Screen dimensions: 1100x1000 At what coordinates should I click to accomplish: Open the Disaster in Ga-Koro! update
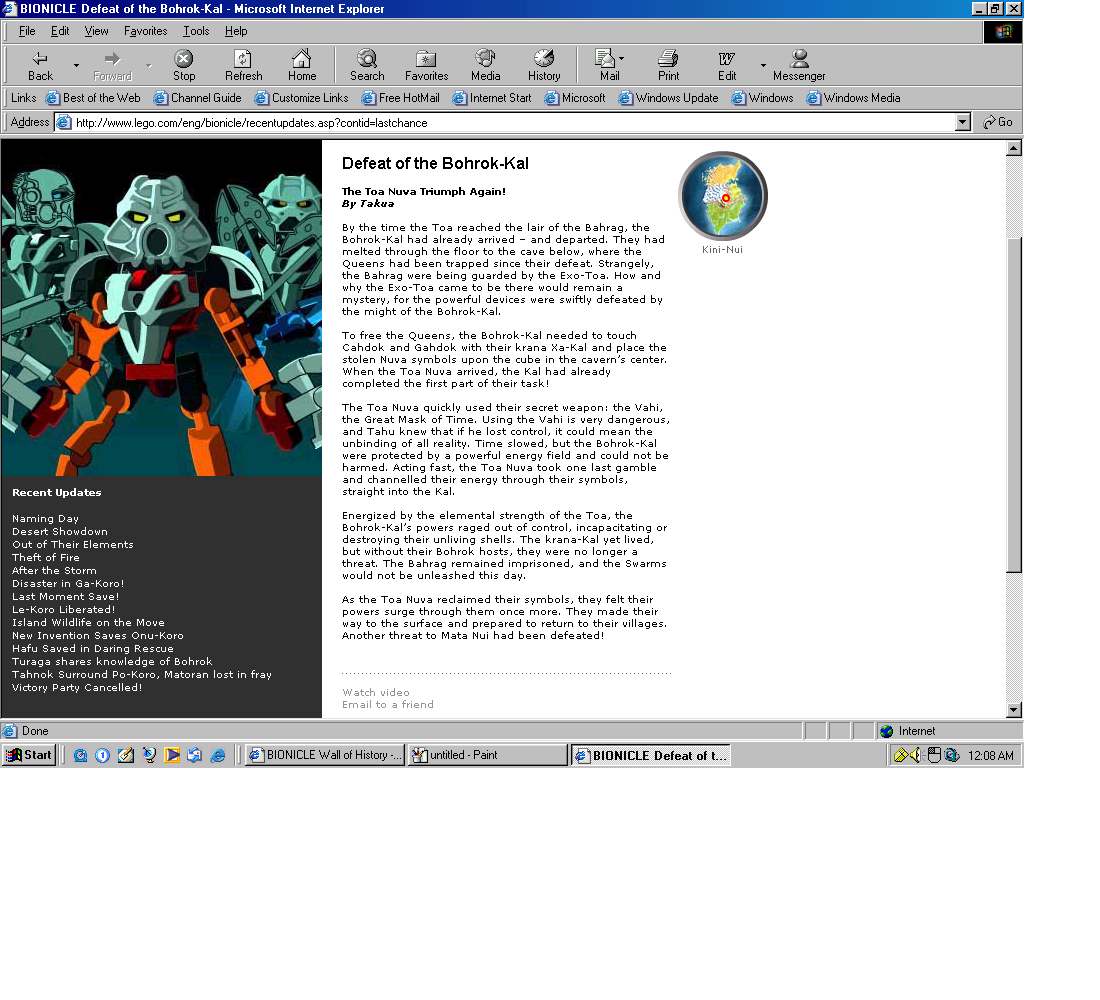click(x=67, y=584)
